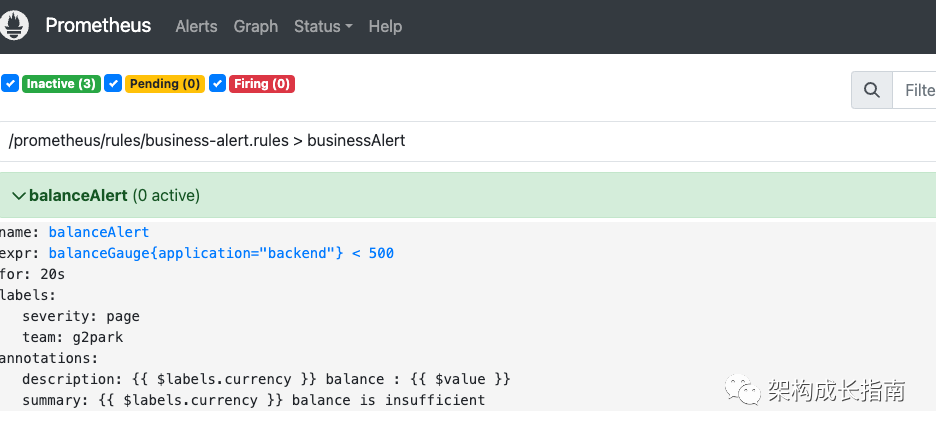This screenshot has width=936, height=432.
Task: Open the Alerts page
Action: coord(196,27)
